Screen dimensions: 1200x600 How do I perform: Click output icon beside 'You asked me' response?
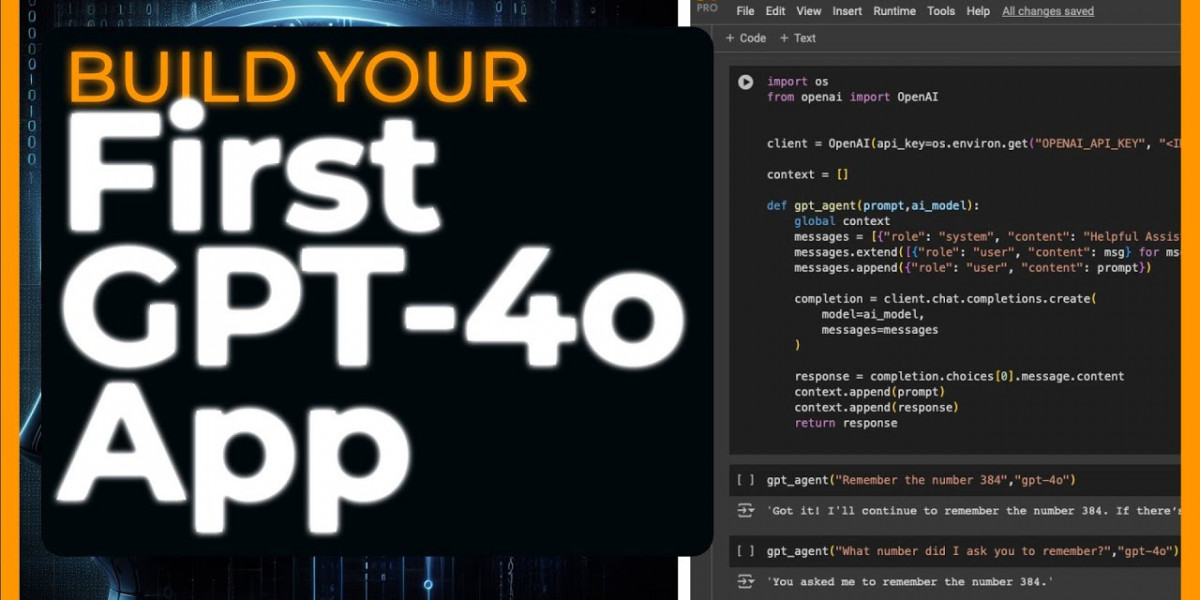coord(745,582)
